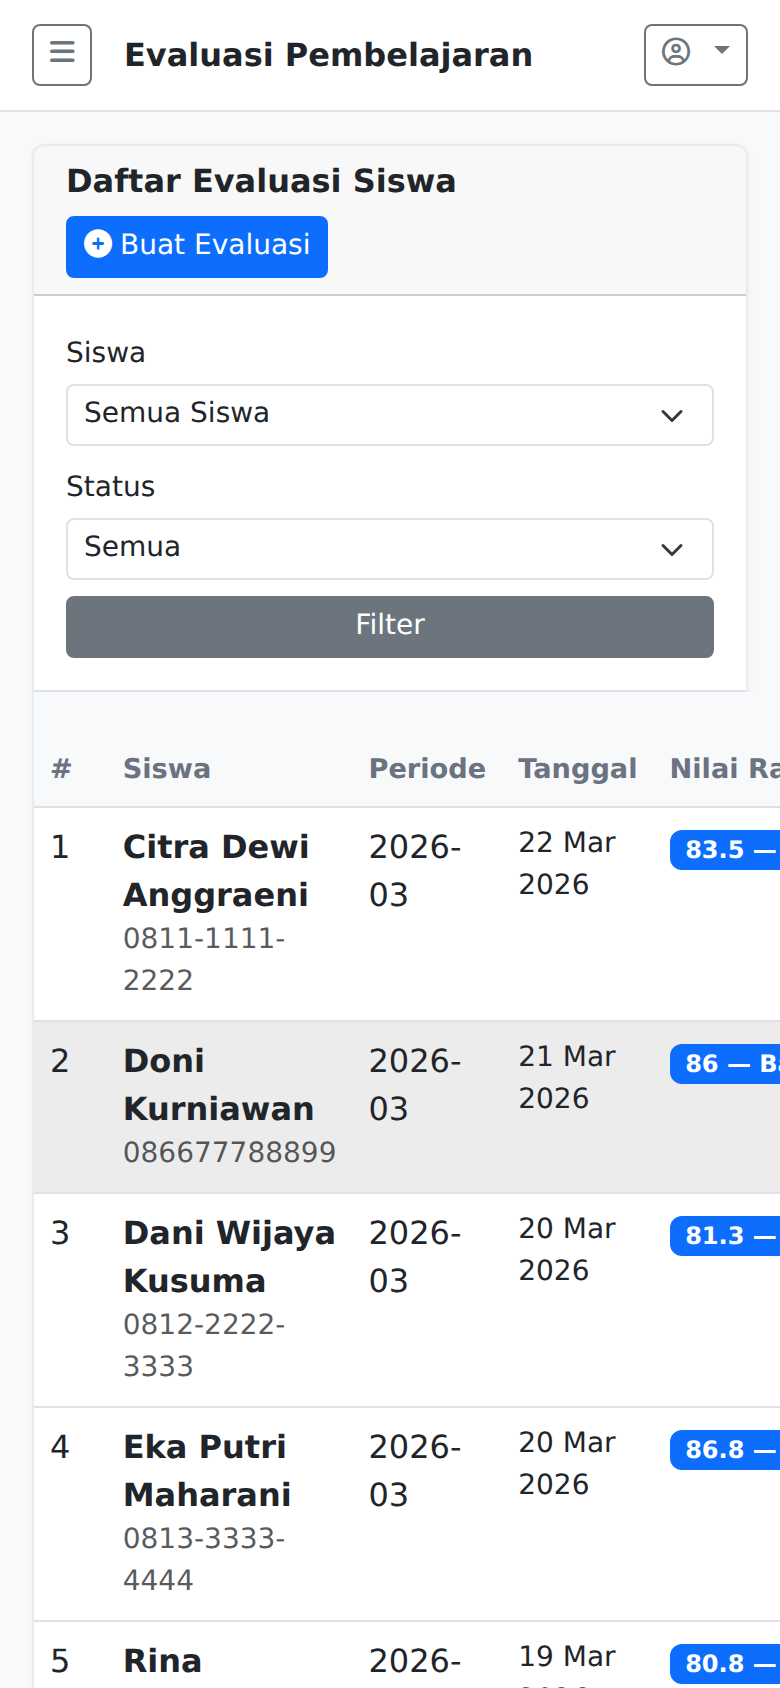
Task: Open the Status dropdown showing Semua
Action: (389, 548)
